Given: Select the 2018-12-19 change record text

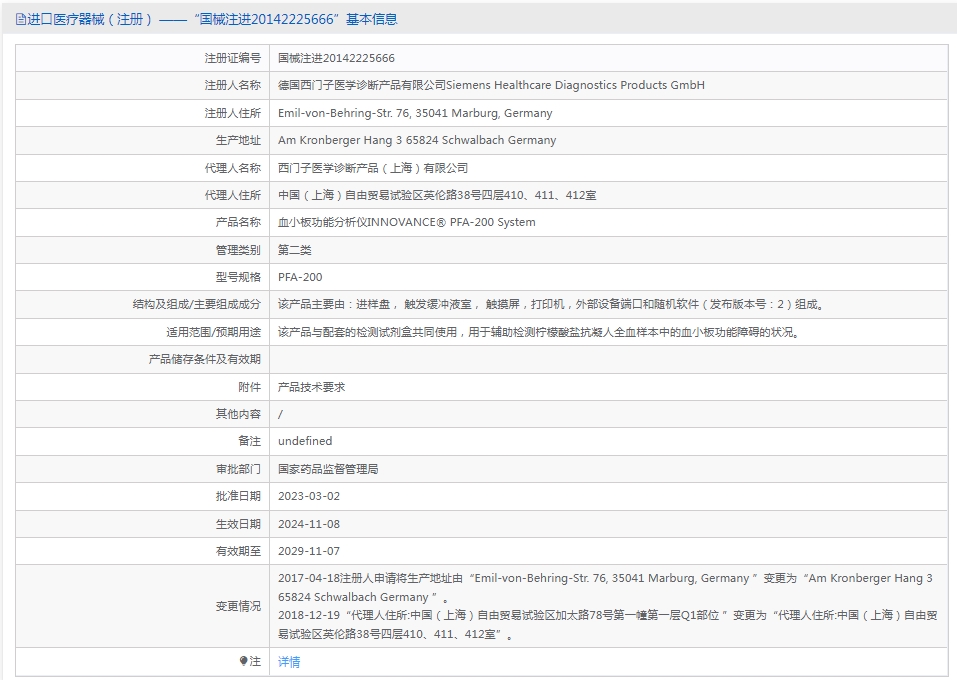Looking at the screenshot, I should (x=608, y=624).
